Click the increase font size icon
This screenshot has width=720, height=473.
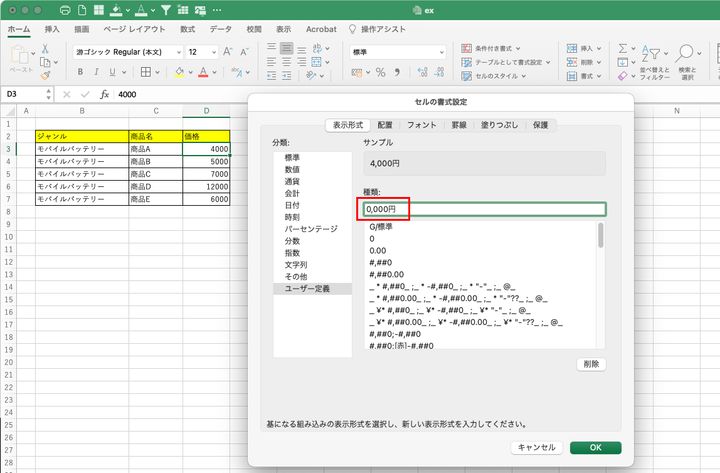(227, 51)
